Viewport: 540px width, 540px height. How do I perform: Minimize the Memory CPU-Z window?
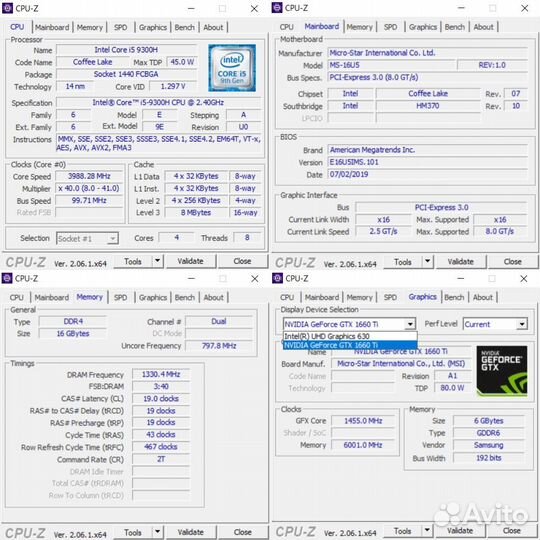click(191, 278)
